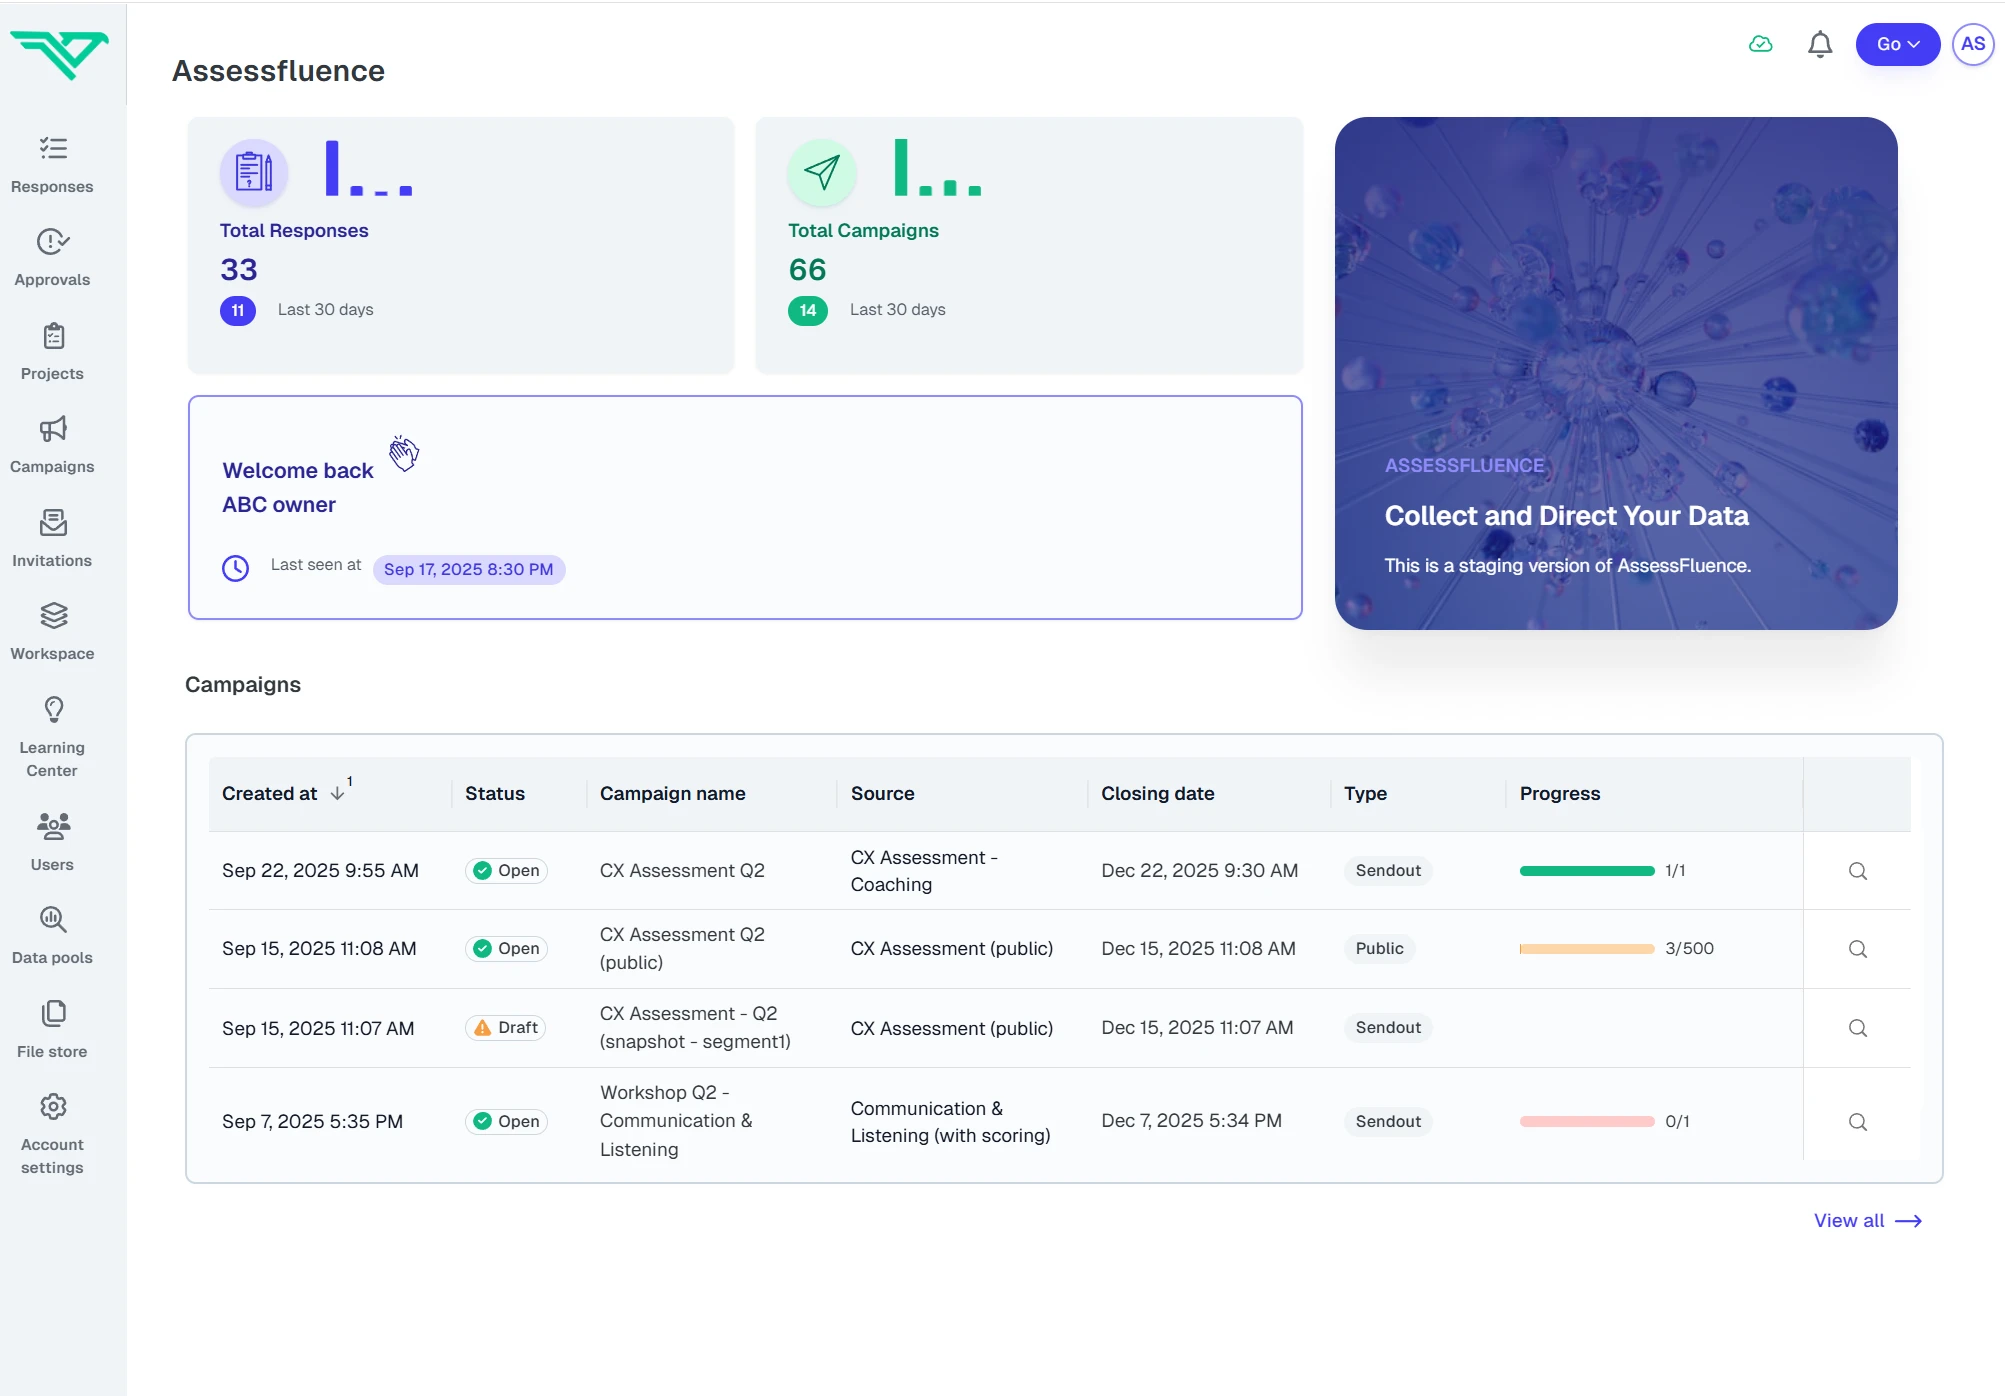Expand the Go button dropdown
Image resolution: width=2005 pixels, height=1396 pixels.
[1897, 44]
